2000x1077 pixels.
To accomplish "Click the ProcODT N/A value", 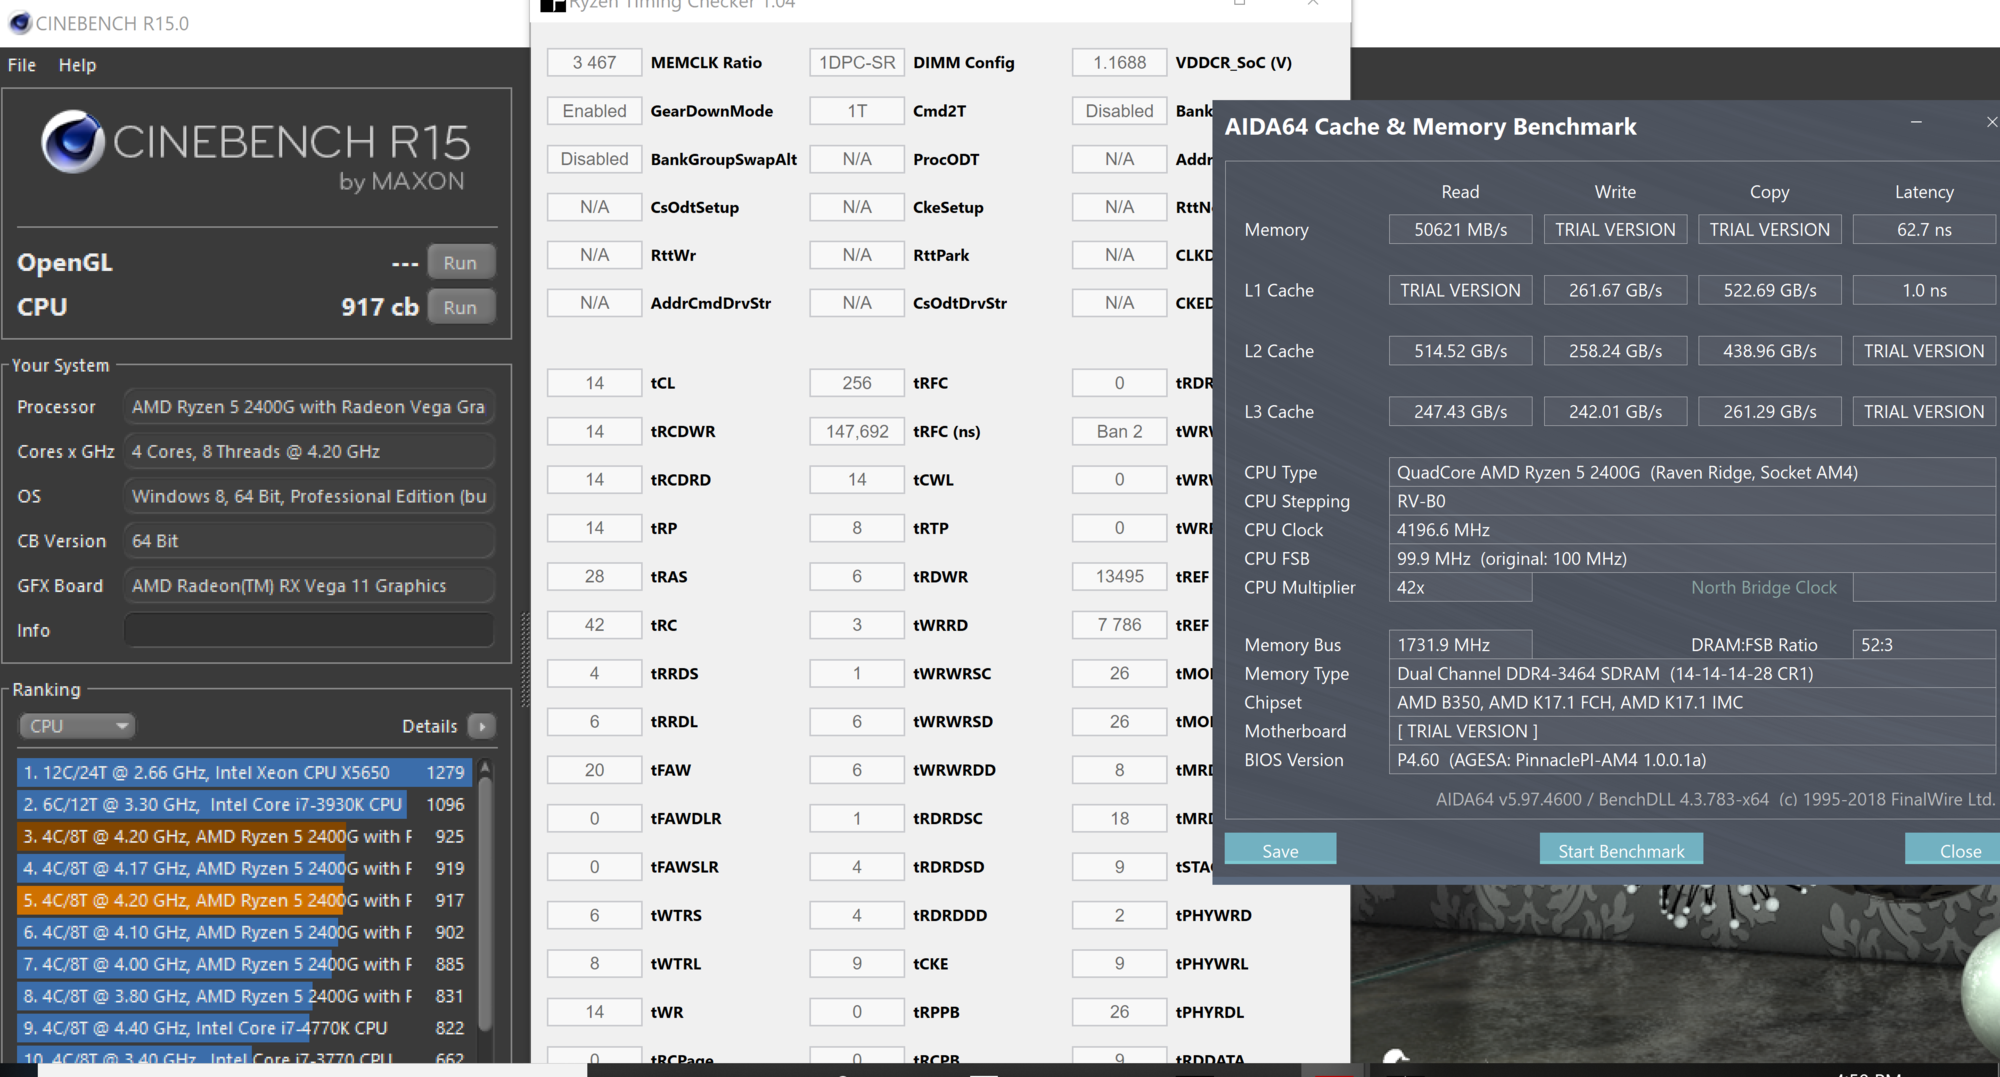I will [857, 159].
